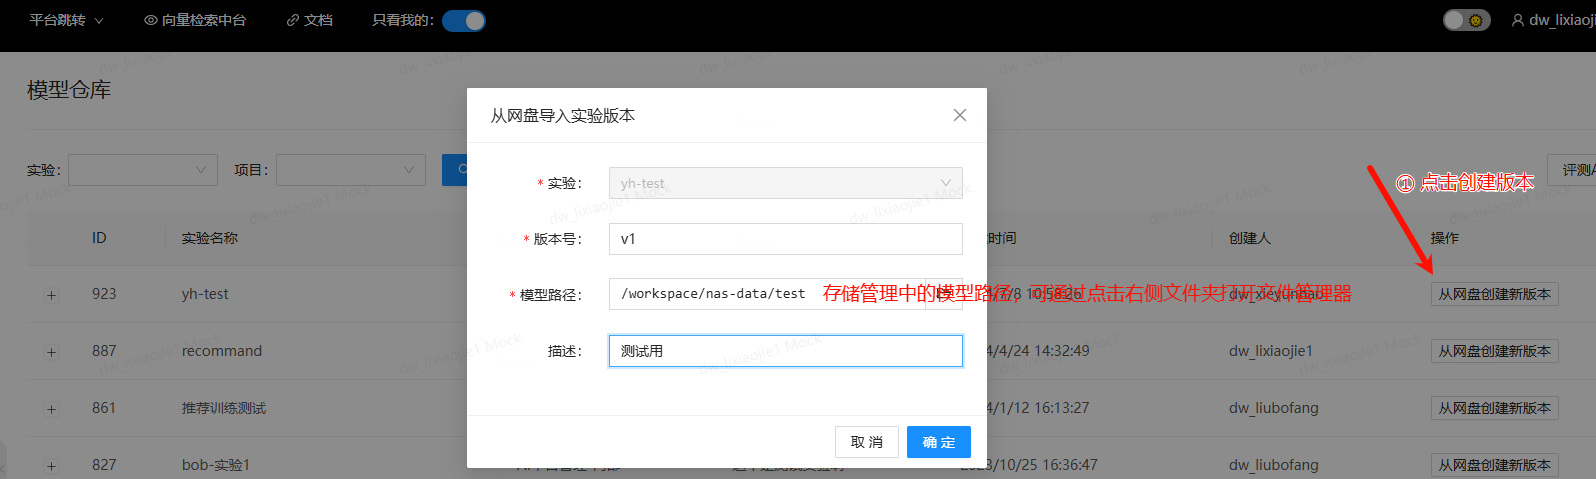This screenshot has height=479, width=1596.
Task: Click the link icon beside 文档
Action: point(293,20)
